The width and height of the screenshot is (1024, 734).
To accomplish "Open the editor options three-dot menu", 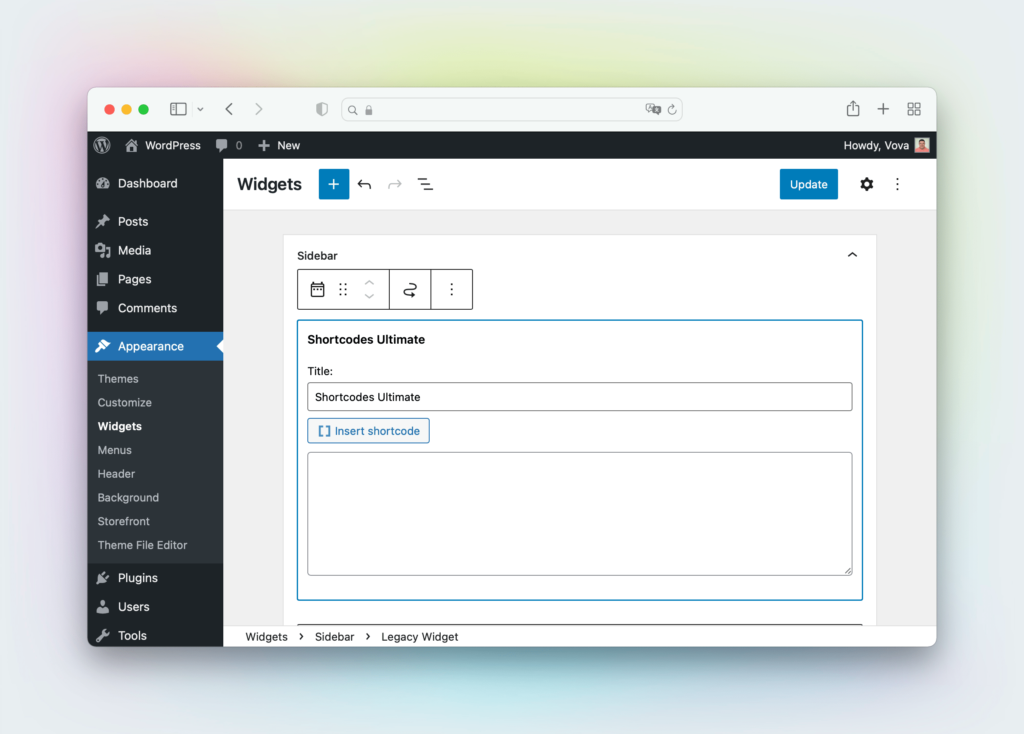I will pos(897,185).
